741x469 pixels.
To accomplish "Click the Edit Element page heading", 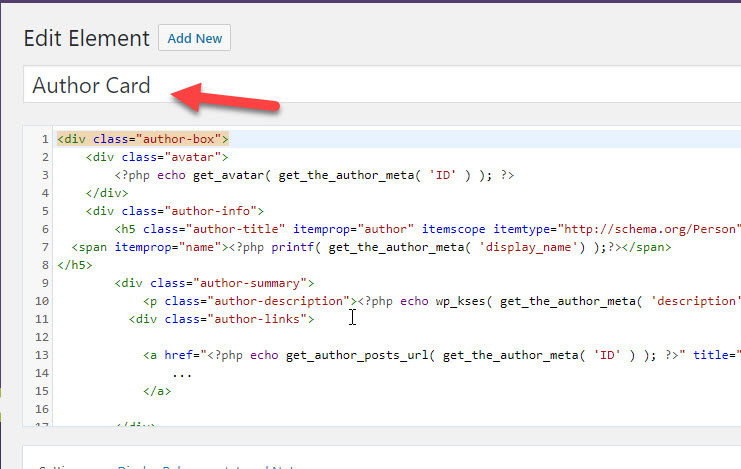I will 86,38.
